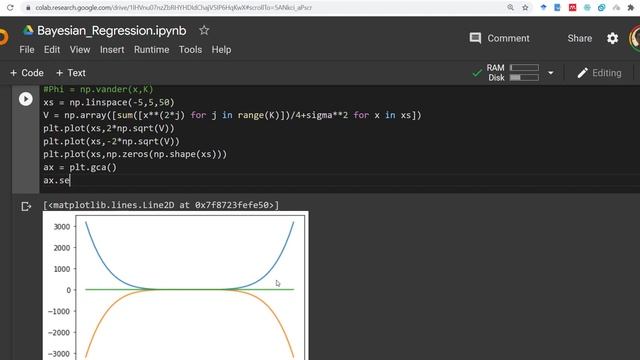Click the V = np.array line
The height and width of the screenshot is (360, 640).
232,115
